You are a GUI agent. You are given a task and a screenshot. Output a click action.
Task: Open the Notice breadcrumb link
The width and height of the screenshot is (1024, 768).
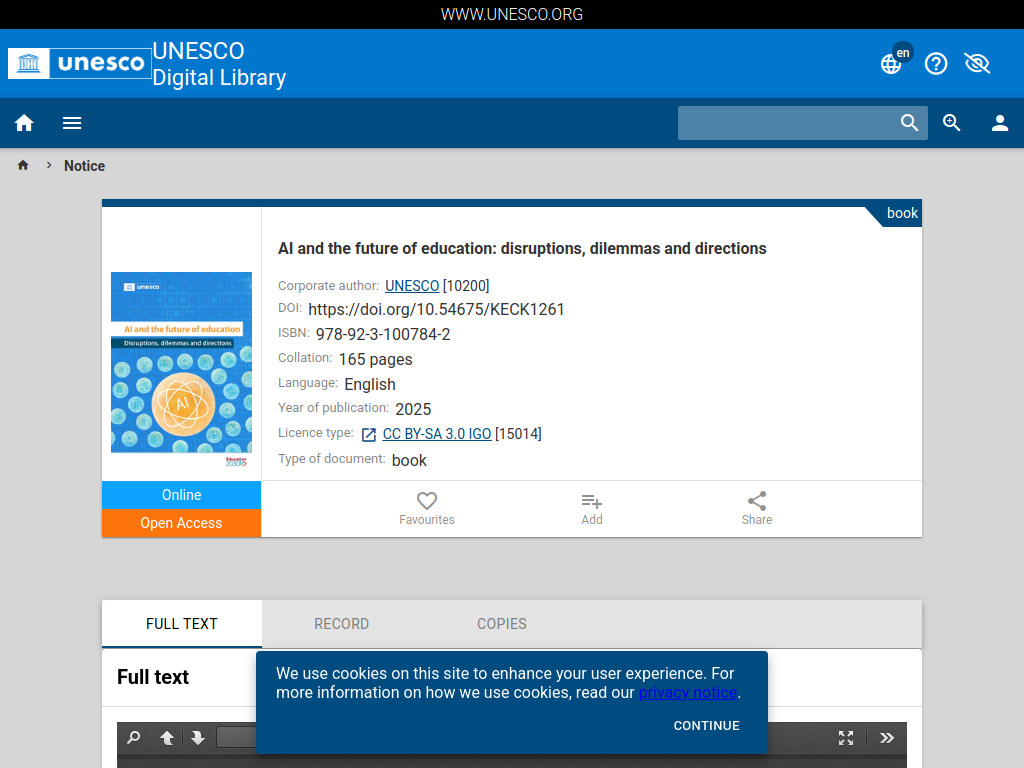[x=84, y=165]
